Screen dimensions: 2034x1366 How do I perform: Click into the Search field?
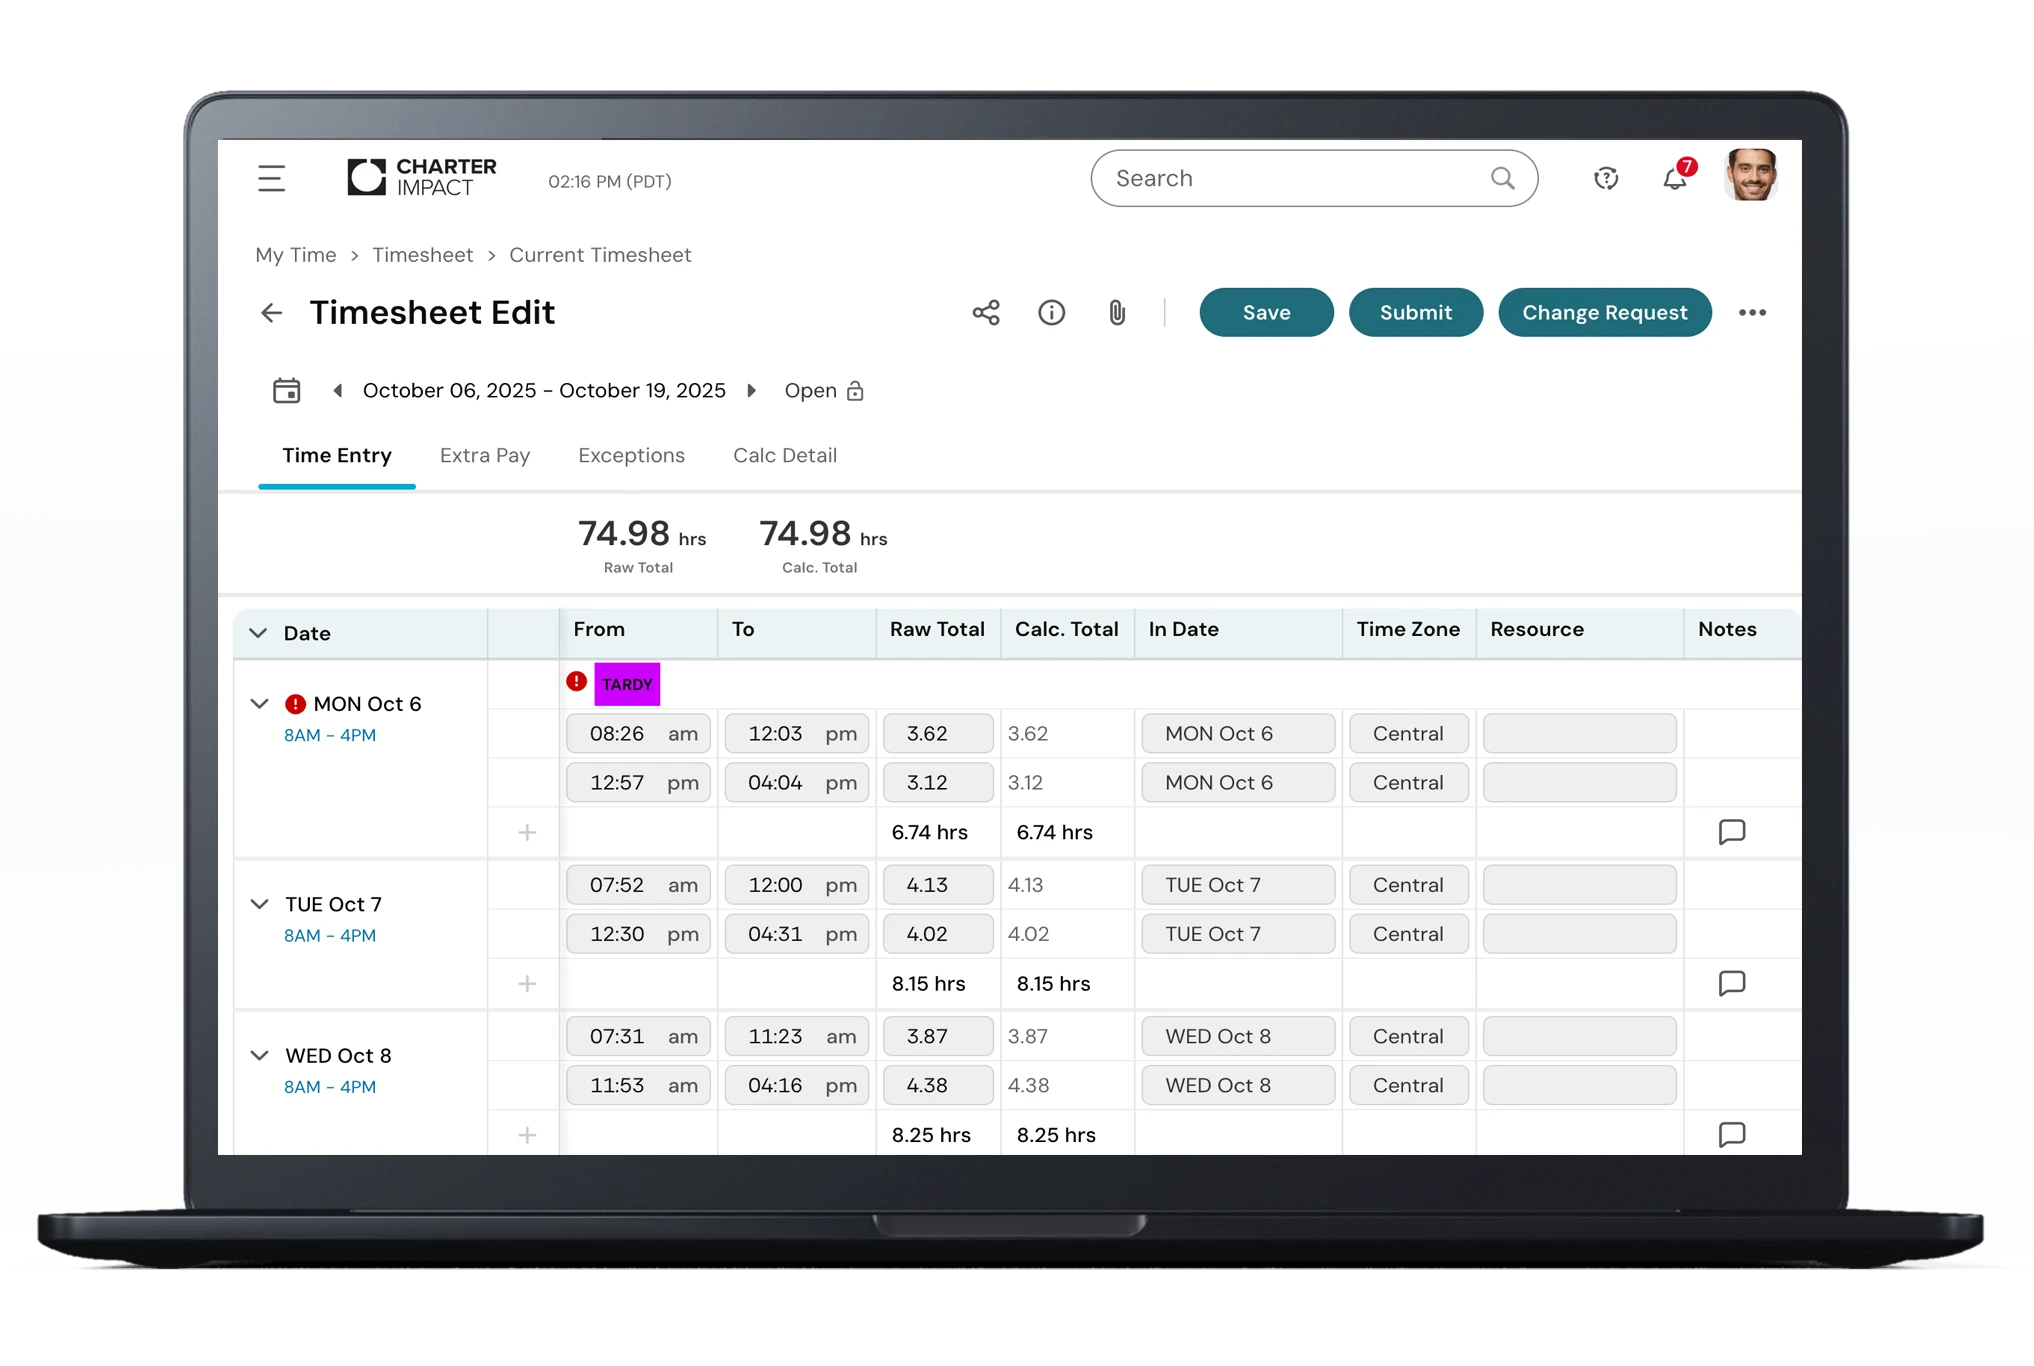(1295, 179)
